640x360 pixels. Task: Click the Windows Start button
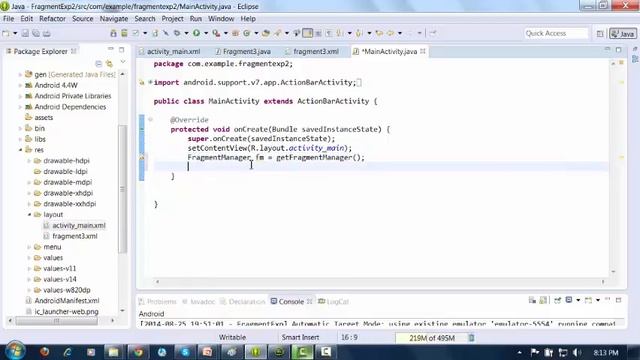click(15, 351)
